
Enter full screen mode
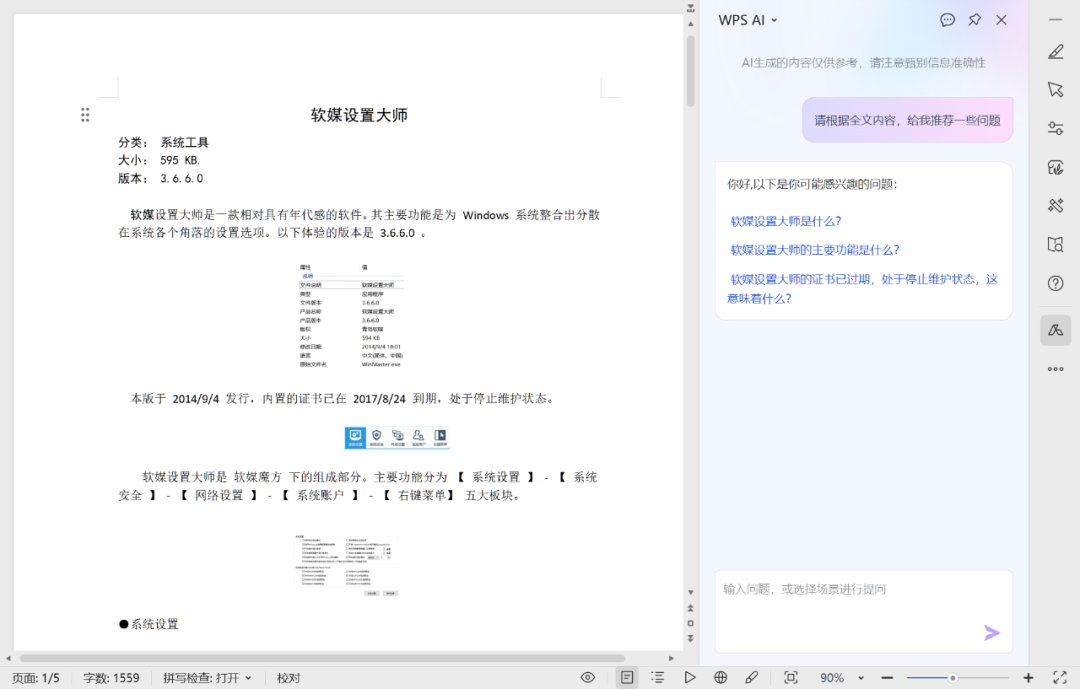1060,678
